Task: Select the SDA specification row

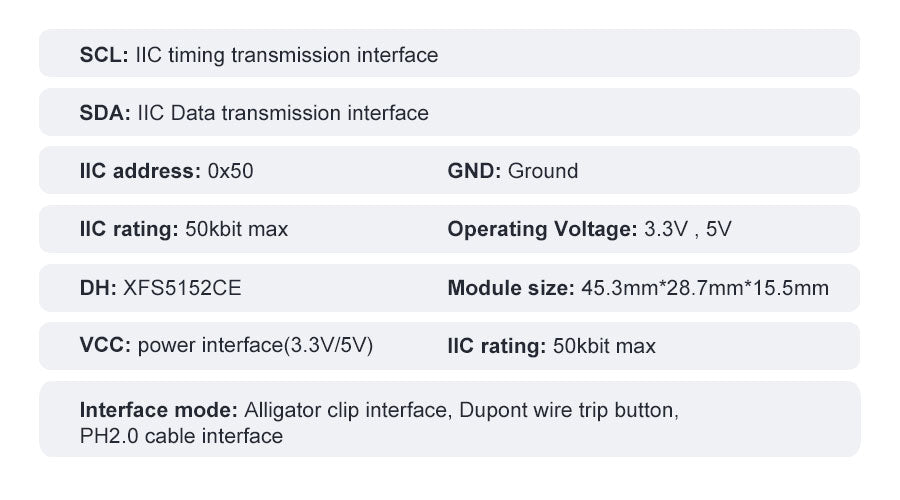Action: point(449,112)
